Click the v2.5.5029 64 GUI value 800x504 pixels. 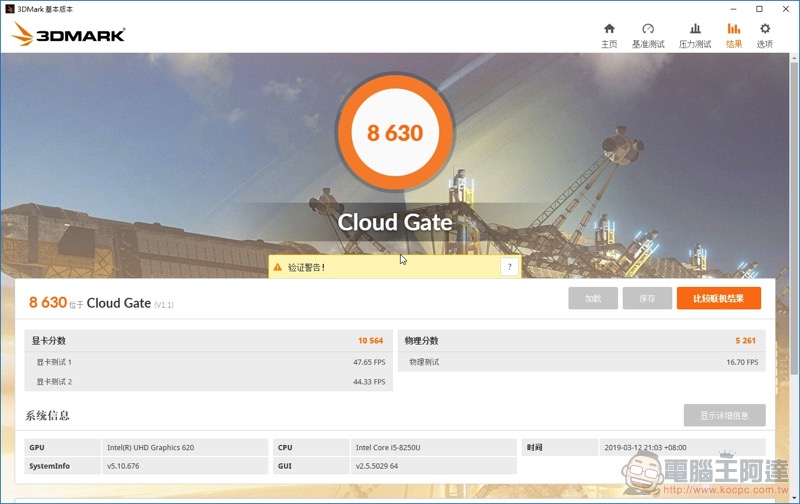[x=377, y=466]
